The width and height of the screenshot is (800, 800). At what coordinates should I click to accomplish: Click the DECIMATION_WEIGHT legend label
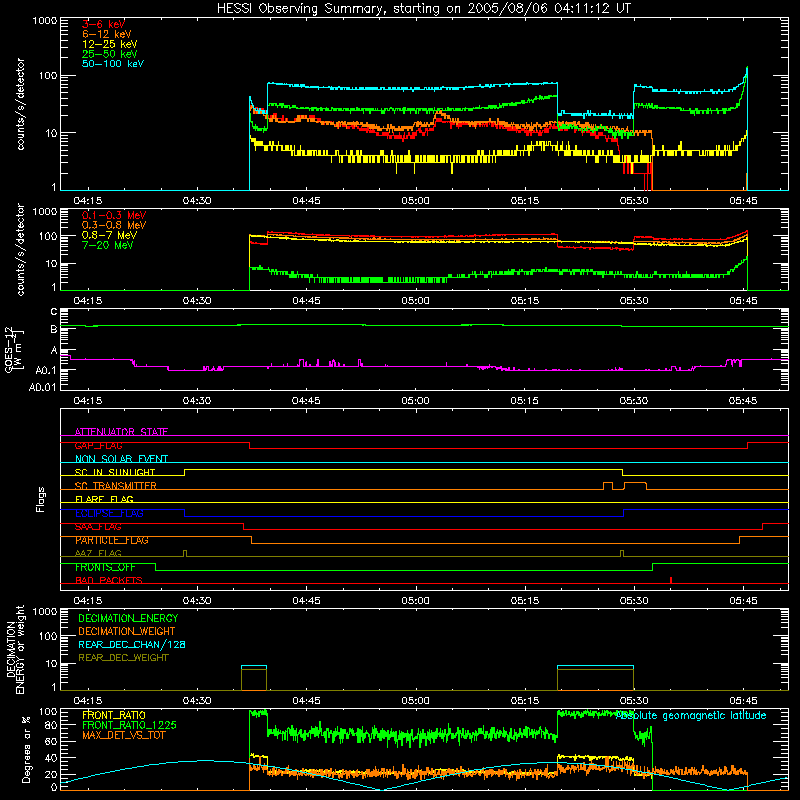[x=127, y=631]
